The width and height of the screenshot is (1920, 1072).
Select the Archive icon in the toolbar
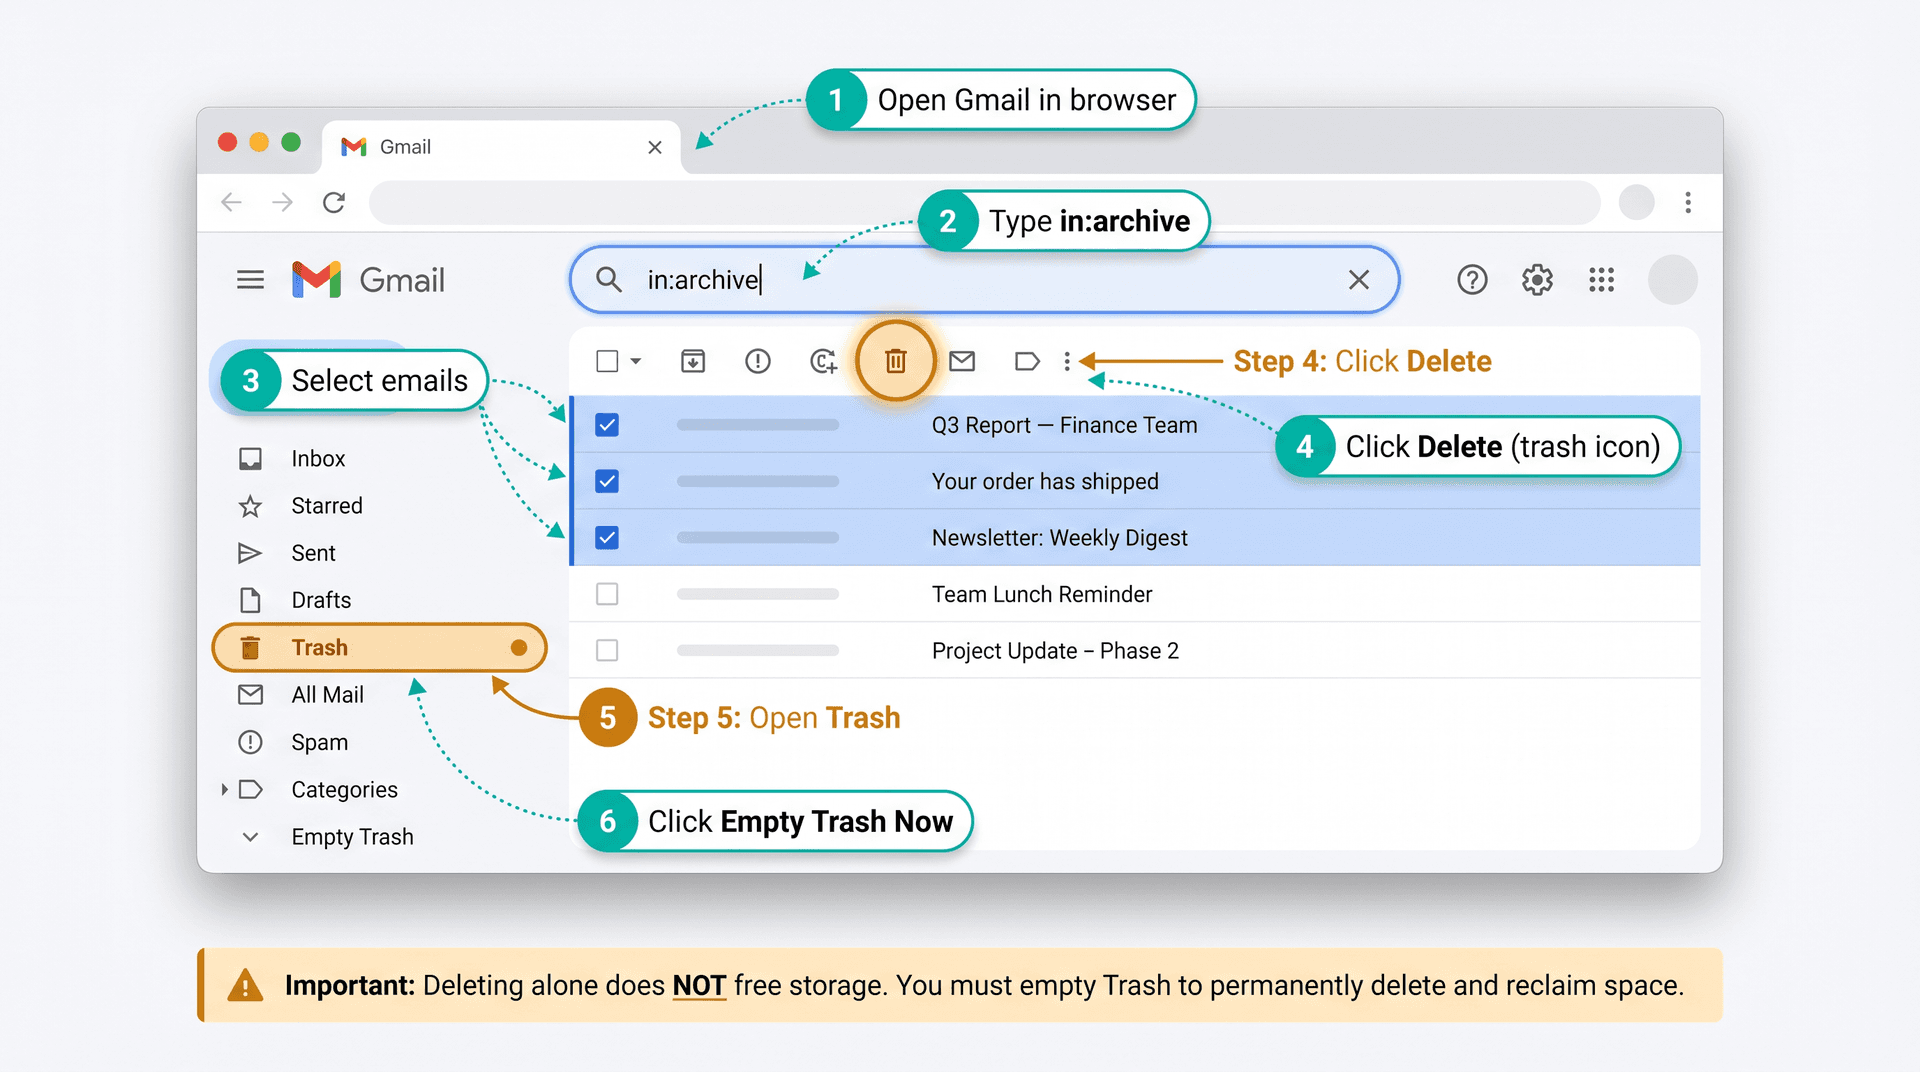click(693, 361)
